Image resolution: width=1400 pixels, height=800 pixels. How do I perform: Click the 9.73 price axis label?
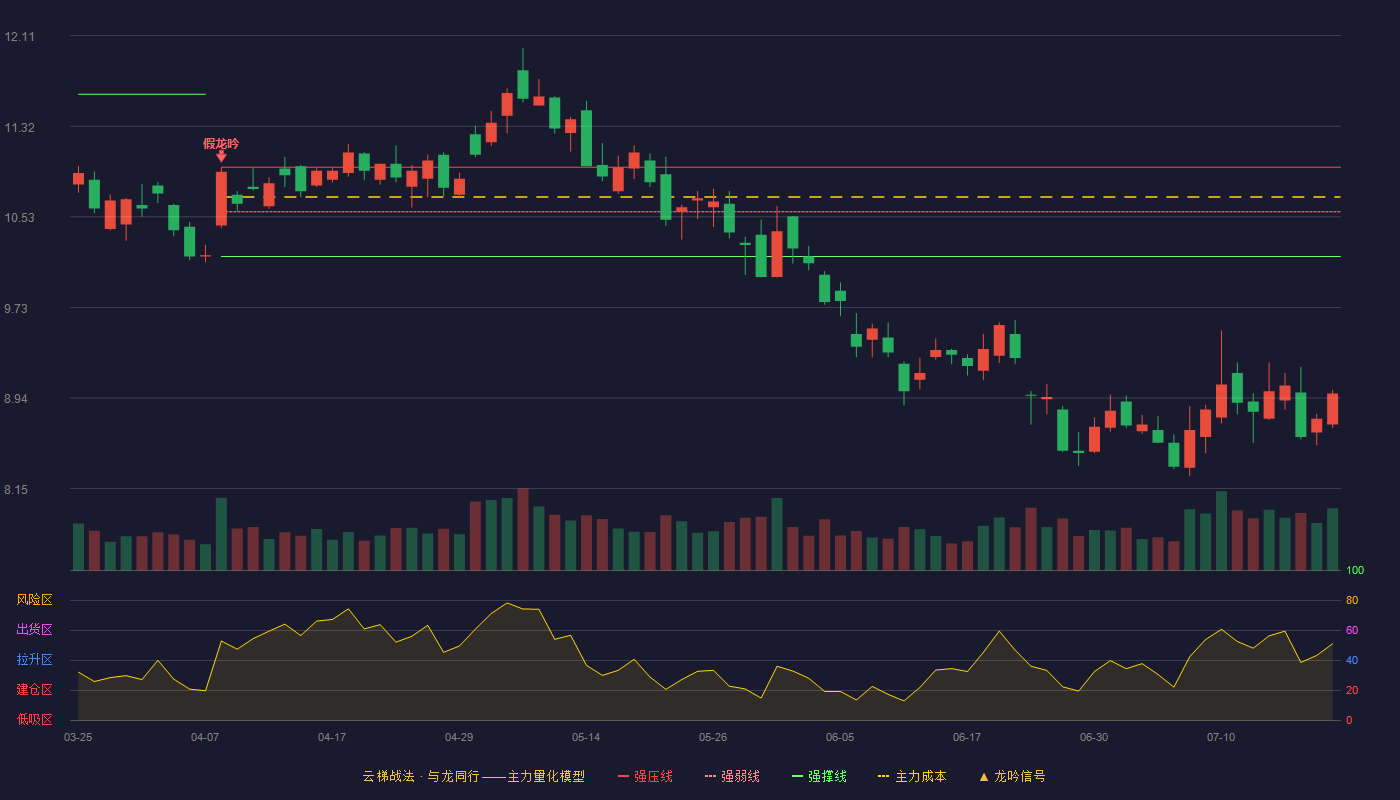coord(16,309)
